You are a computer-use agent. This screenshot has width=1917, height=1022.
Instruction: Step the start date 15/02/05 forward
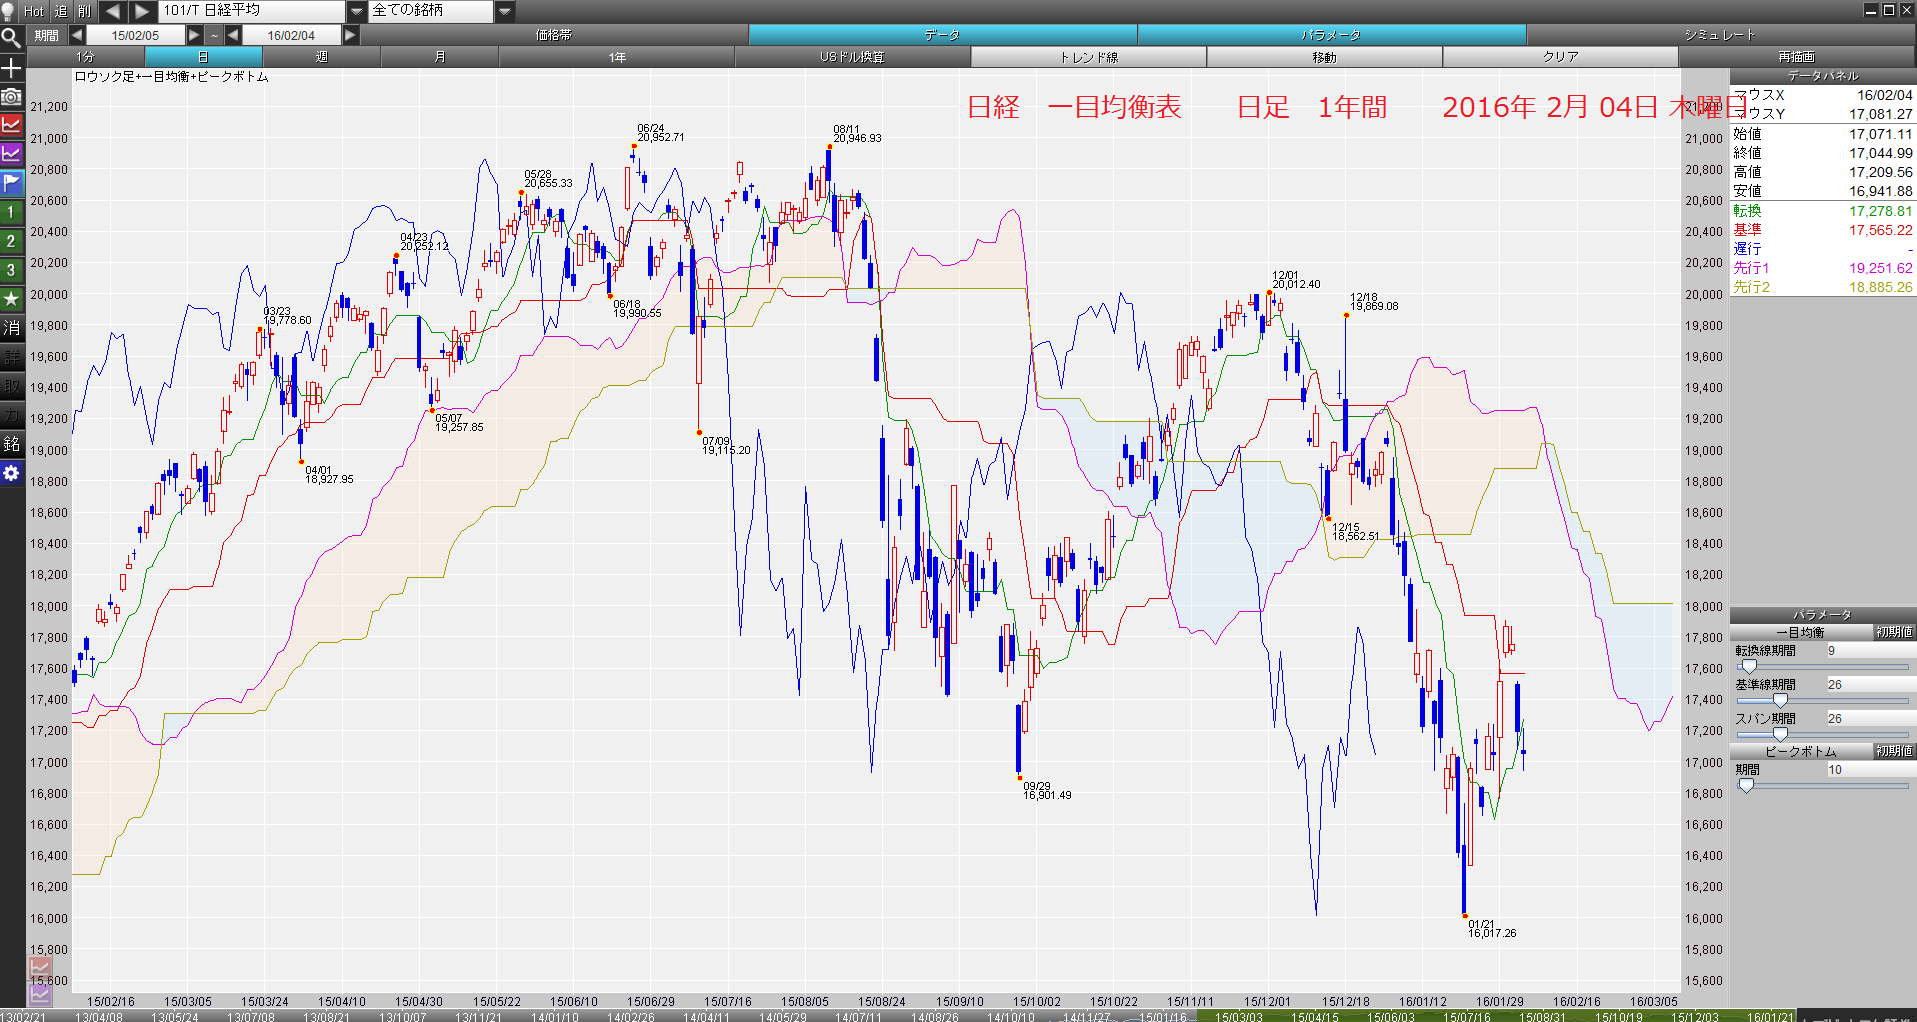coord(194,35)
